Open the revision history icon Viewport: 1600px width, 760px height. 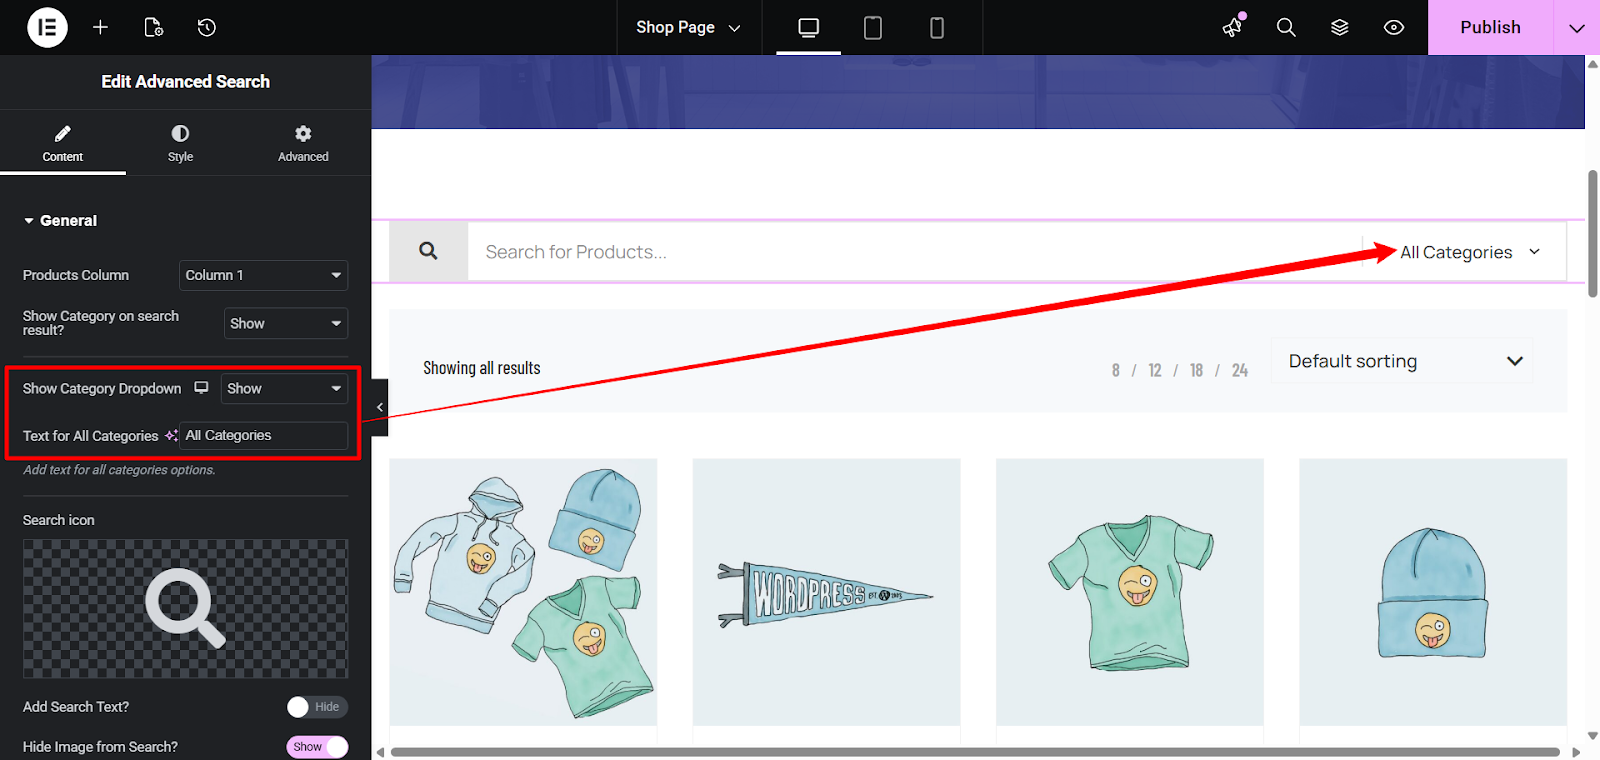coord(207,27)
